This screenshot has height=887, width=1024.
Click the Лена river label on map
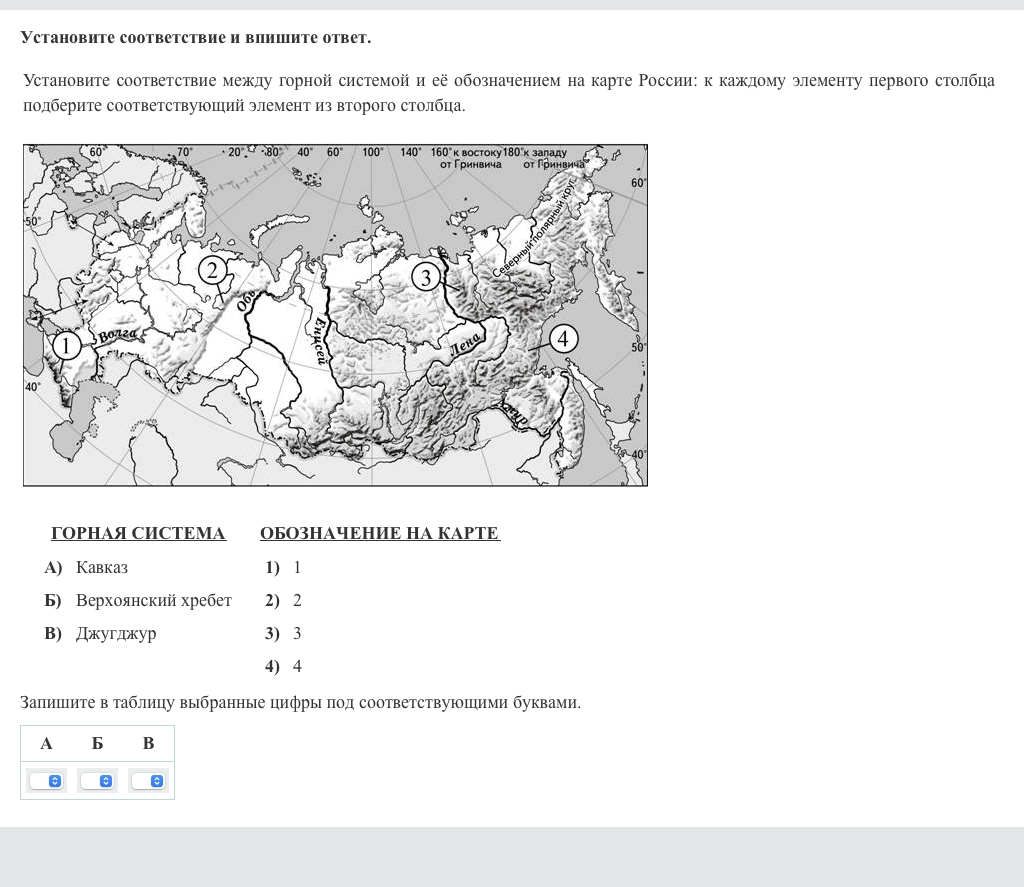[466, 345]
